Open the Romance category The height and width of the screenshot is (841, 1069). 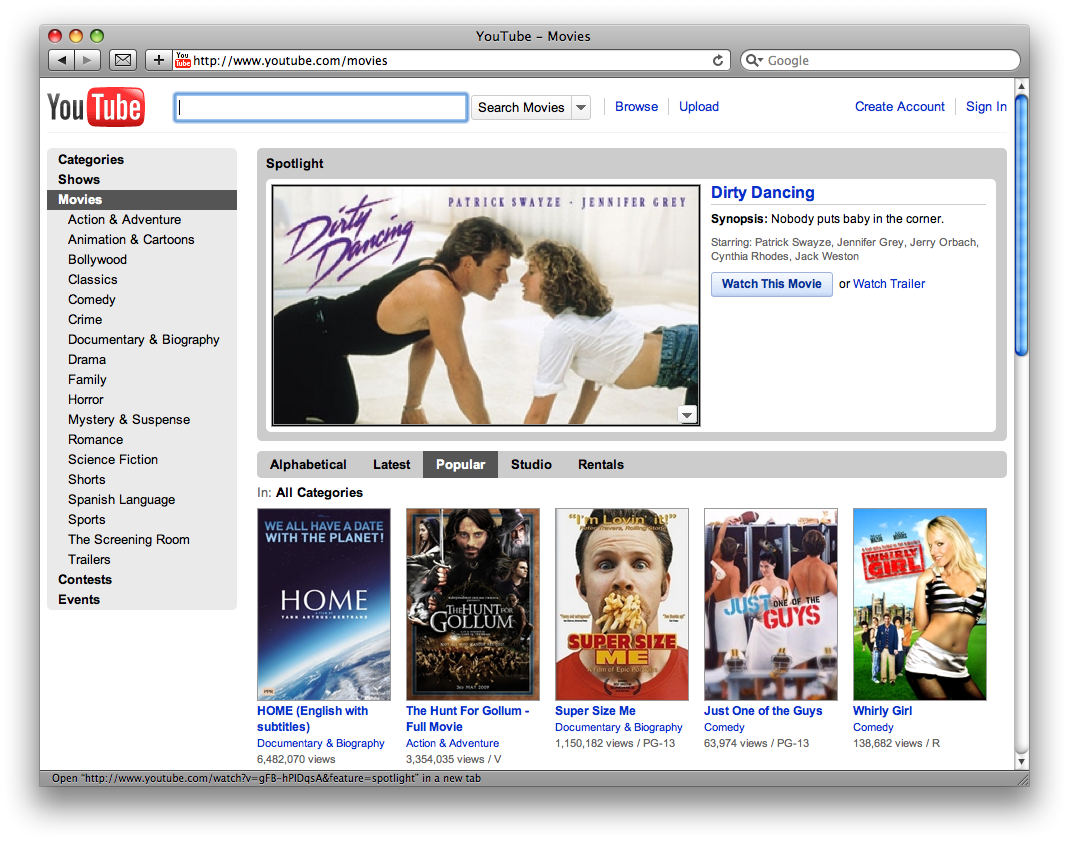point(95,440)
